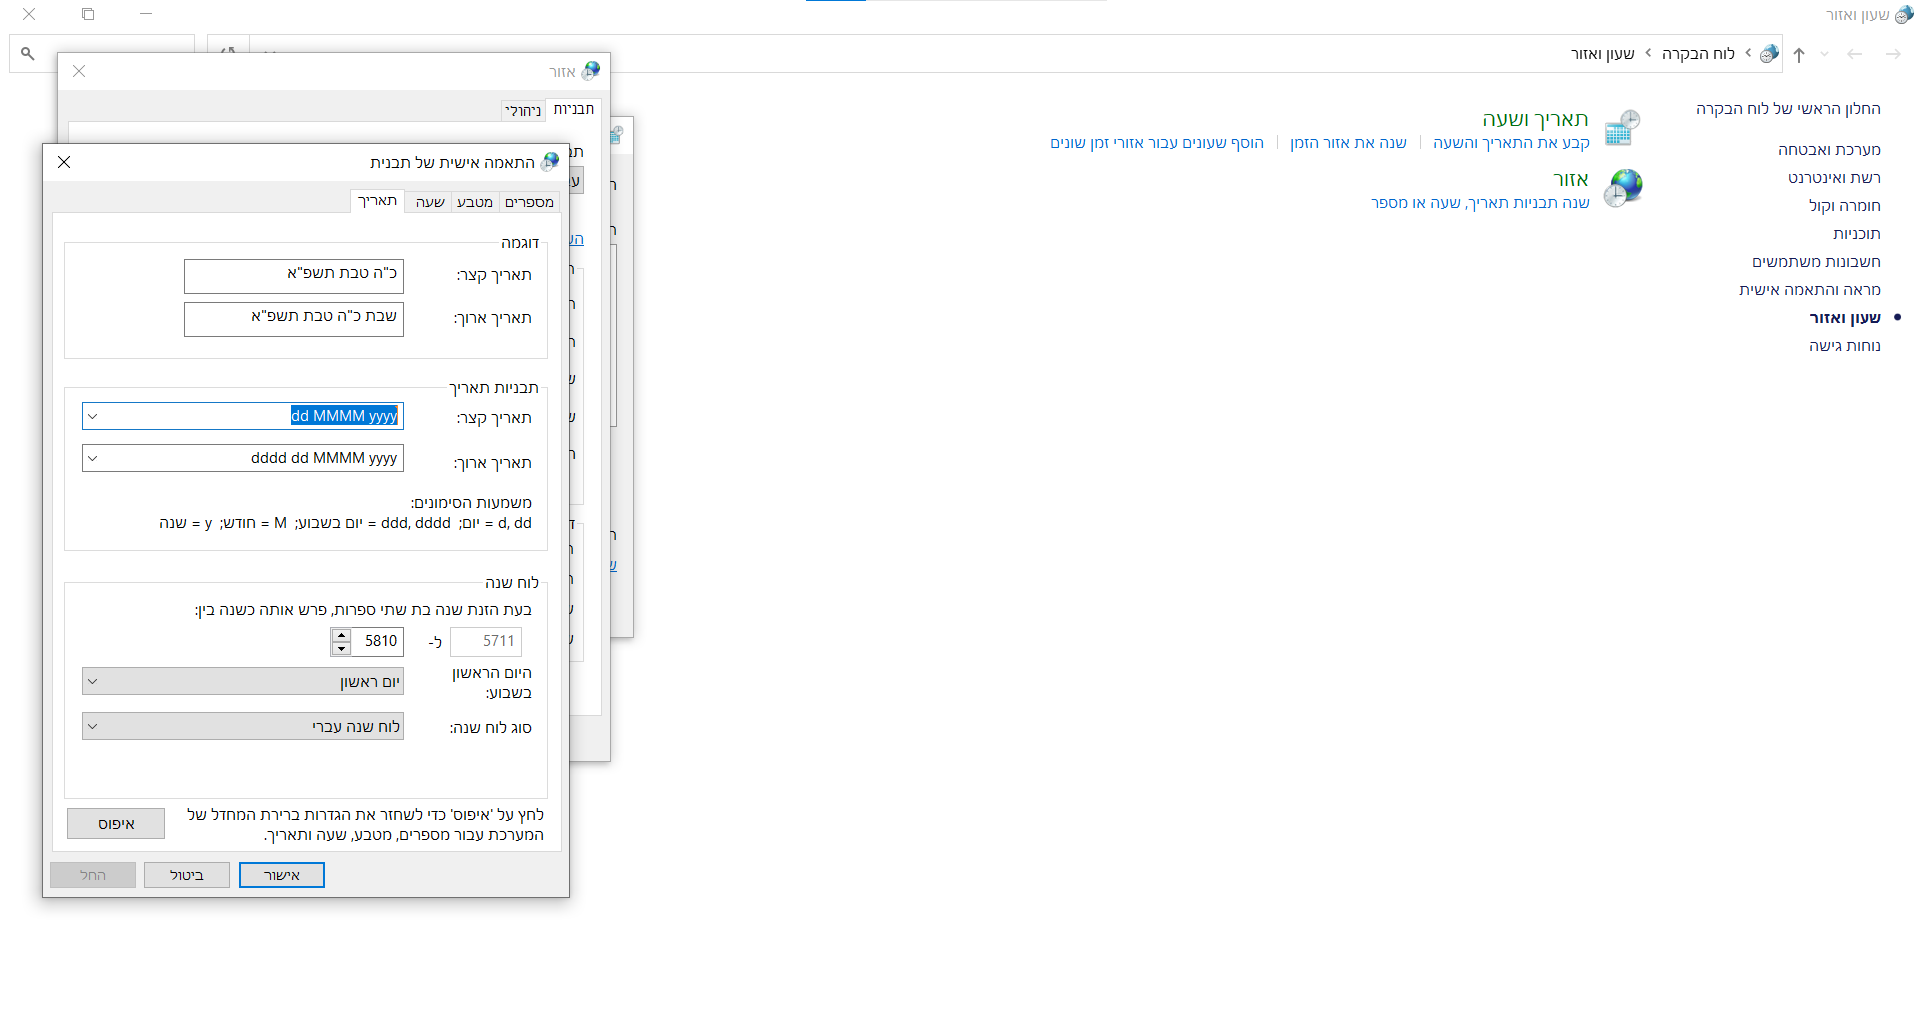Click the Region (אזור) globe icon in Control Panel
The height and width of the screenshot is (1036, 1917).
[x=1622, y=187]
